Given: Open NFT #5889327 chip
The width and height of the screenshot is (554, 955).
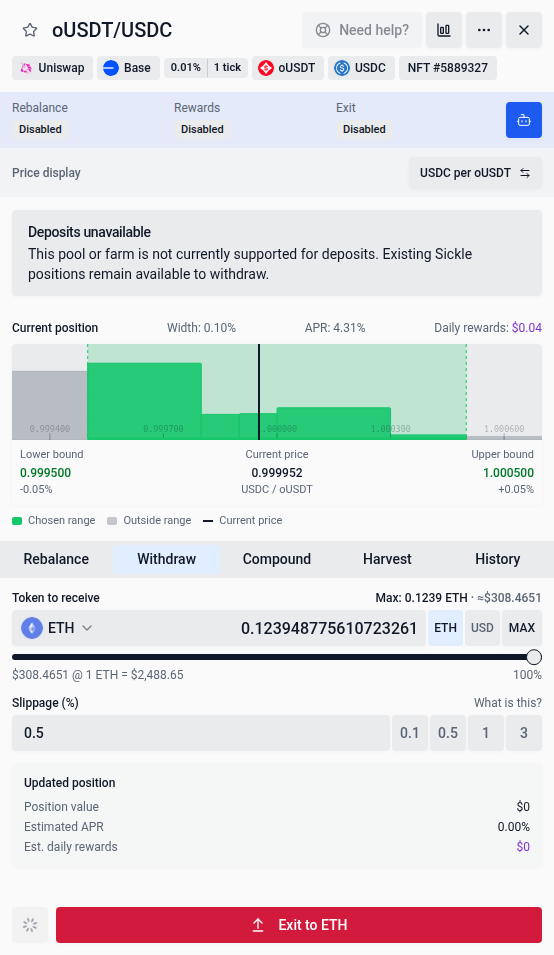Looking at the screenshot, I should pos(448,68).
